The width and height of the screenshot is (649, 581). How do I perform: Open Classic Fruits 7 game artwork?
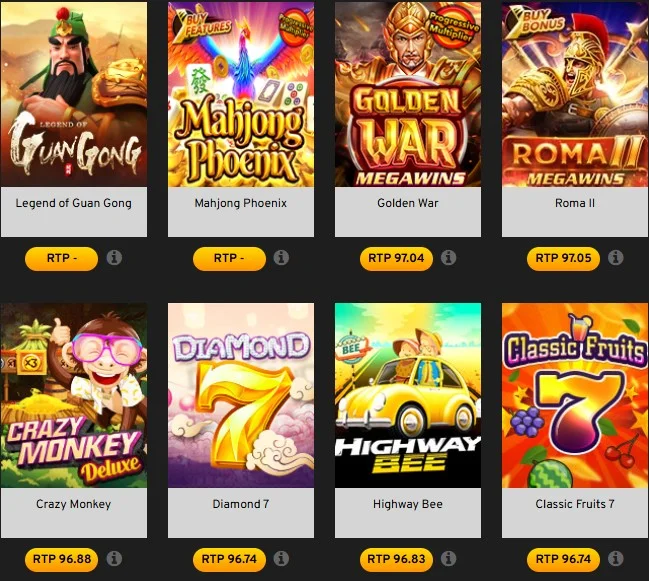[575, 395]
